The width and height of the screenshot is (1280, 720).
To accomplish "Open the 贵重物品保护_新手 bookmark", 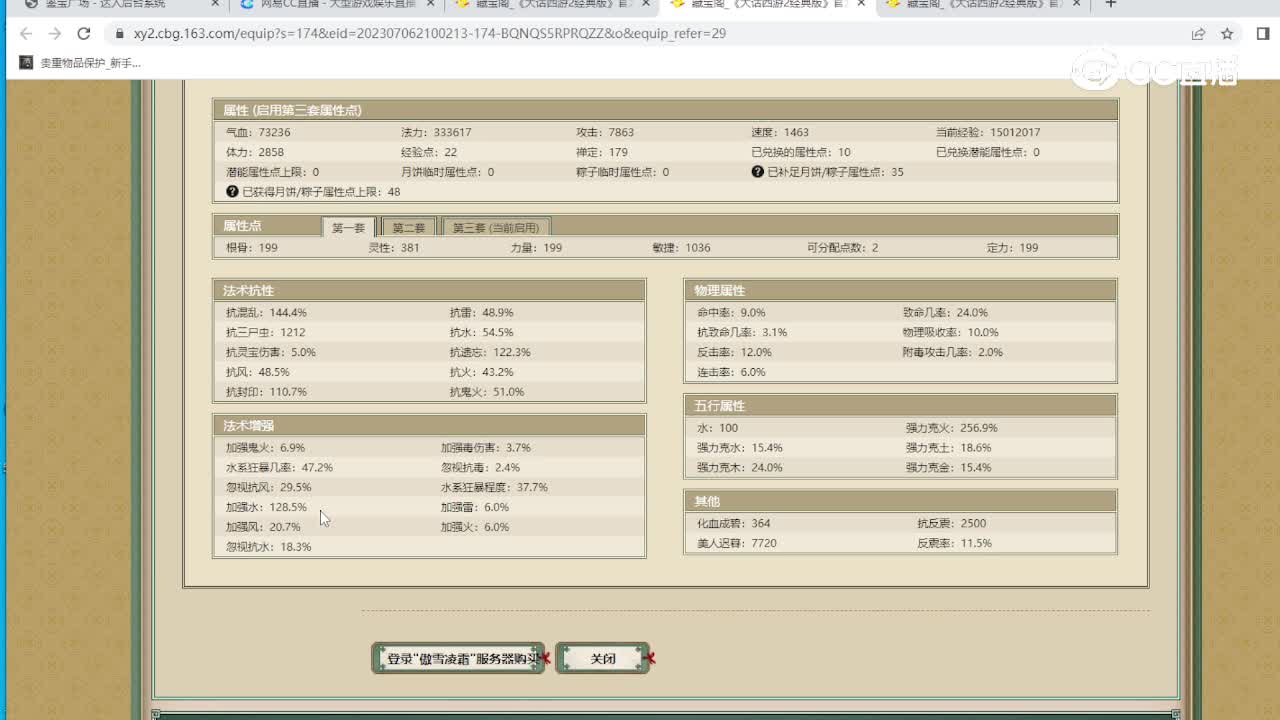I will point(80,63).
